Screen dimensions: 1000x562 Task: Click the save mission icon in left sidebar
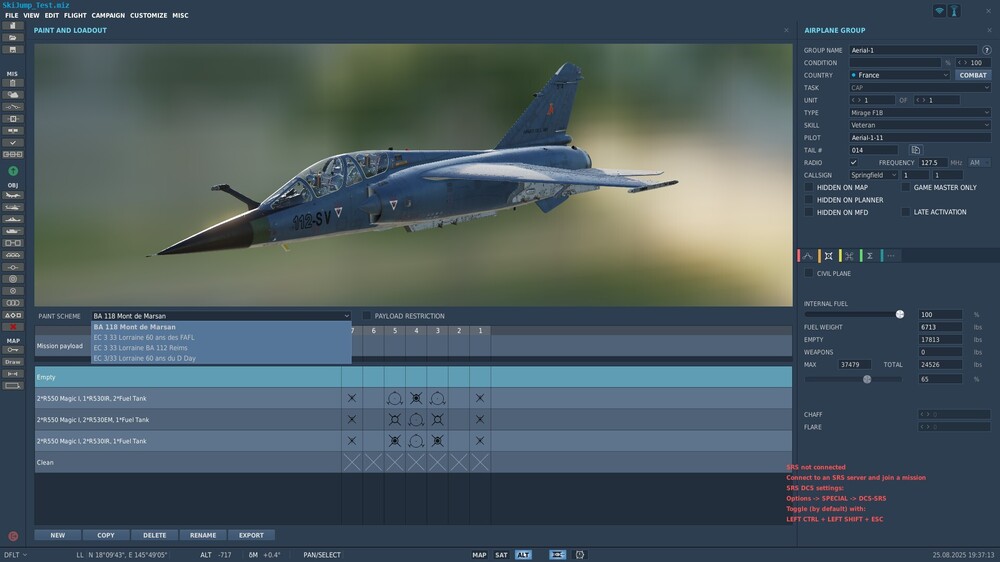[x=13, y=49]
